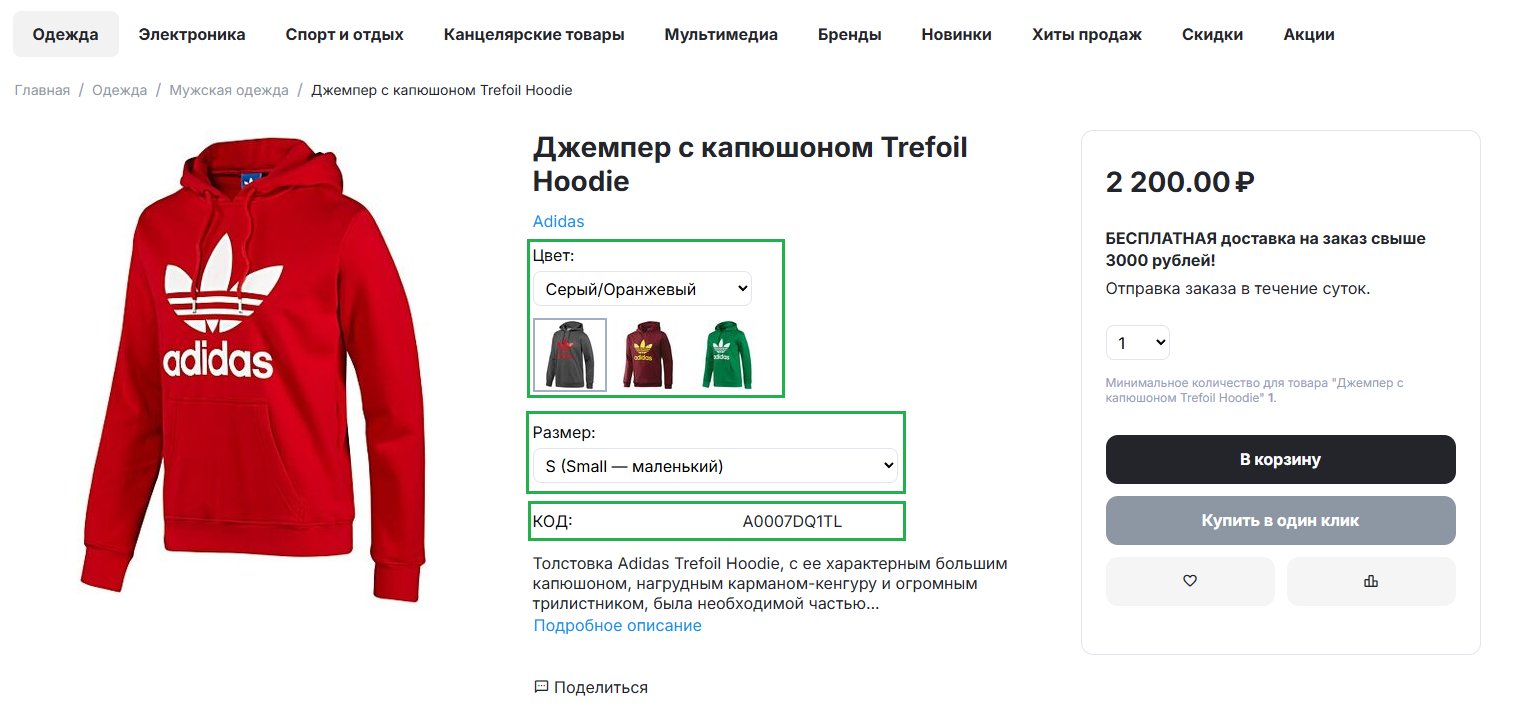Open the quantity dropdown showing 1
The height and width of the screenshot is (707, 1513).
1138,343
